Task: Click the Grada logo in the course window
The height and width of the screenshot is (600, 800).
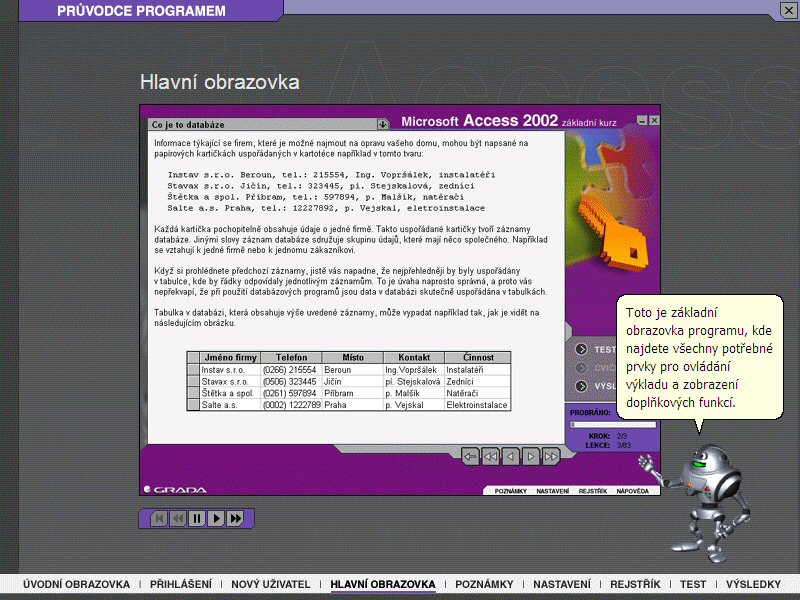Action: 175,490
